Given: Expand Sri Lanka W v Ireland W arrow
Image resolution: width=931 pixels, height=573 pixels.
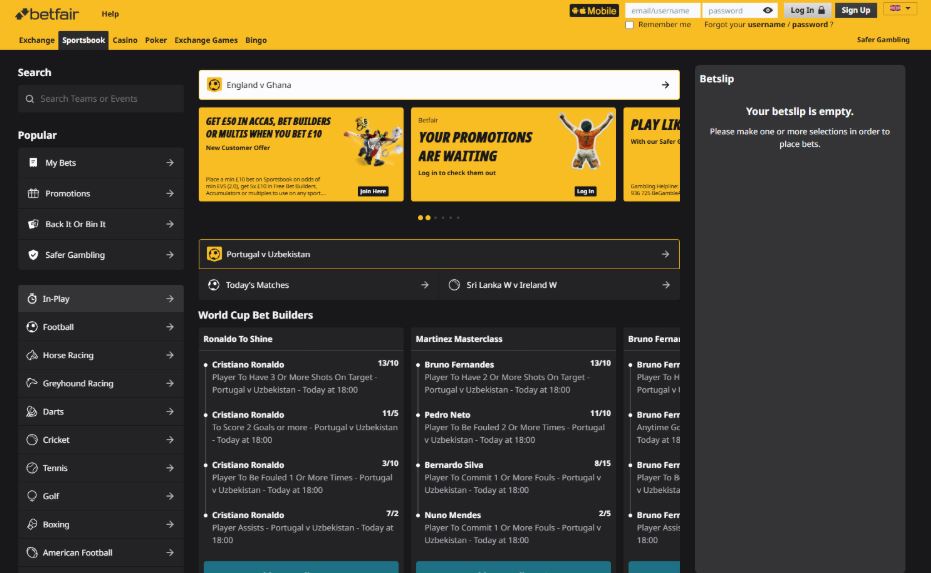Looking at the screenshot, I should point(666,285).
